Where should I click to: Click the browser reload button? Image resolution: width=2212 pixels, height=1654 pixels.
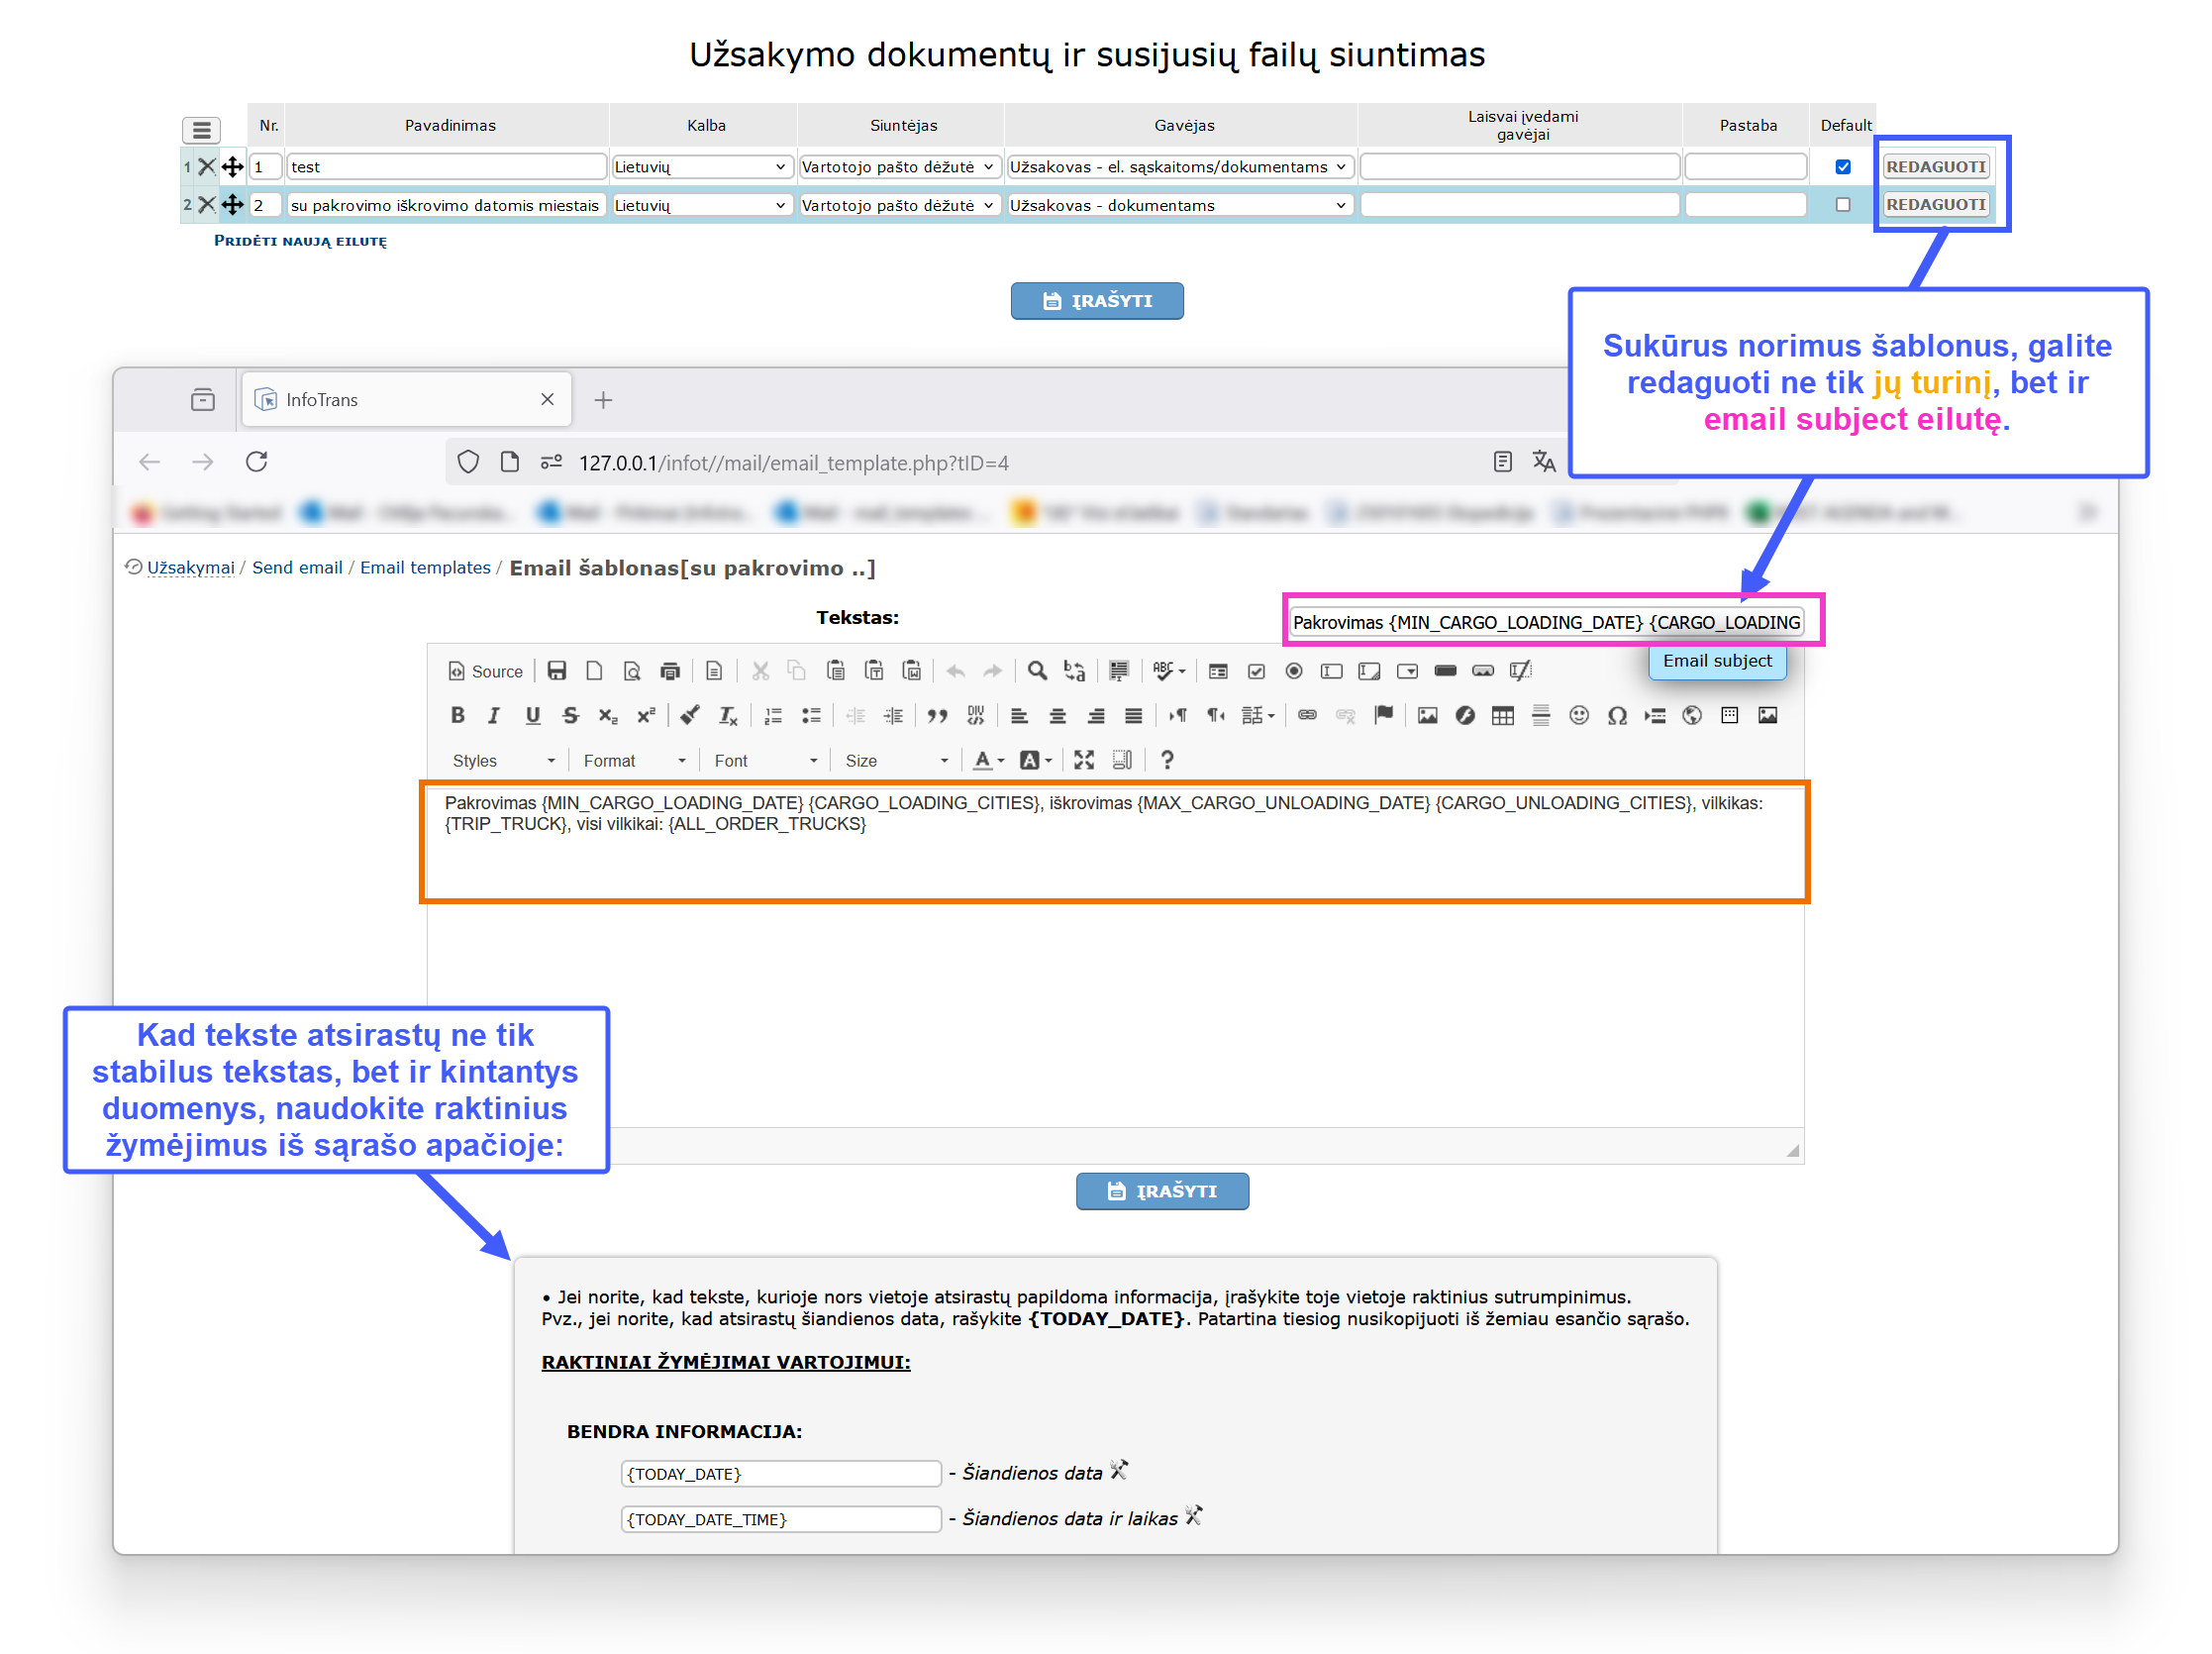[257, 461]
